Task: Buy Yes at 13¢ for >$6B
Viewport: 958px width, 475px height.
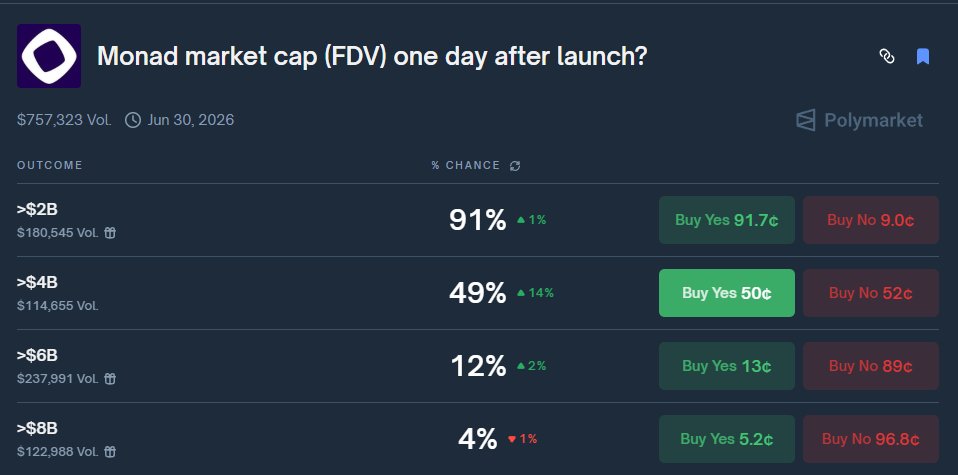Action: click(727, 366)
